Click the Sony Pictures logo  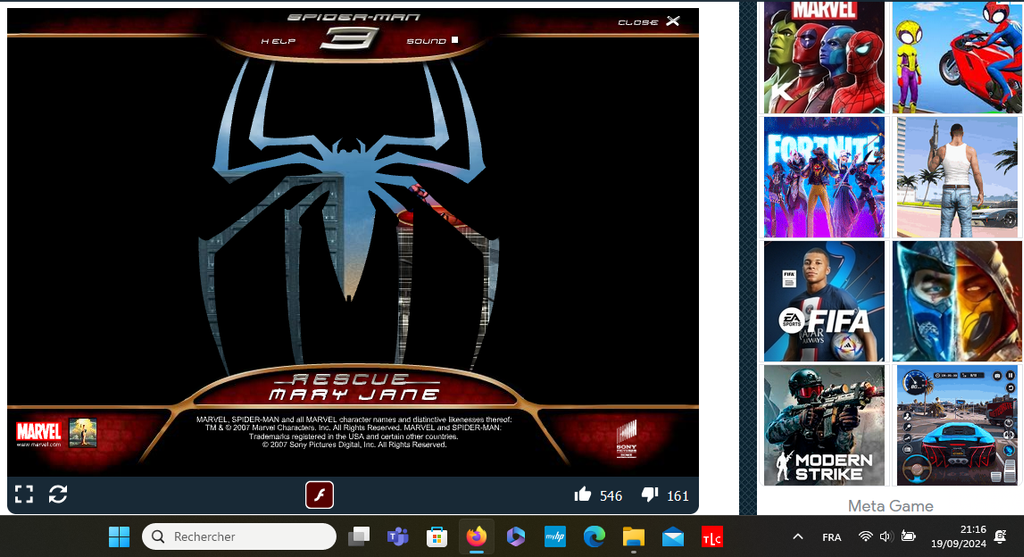click(x=627, y=439)
